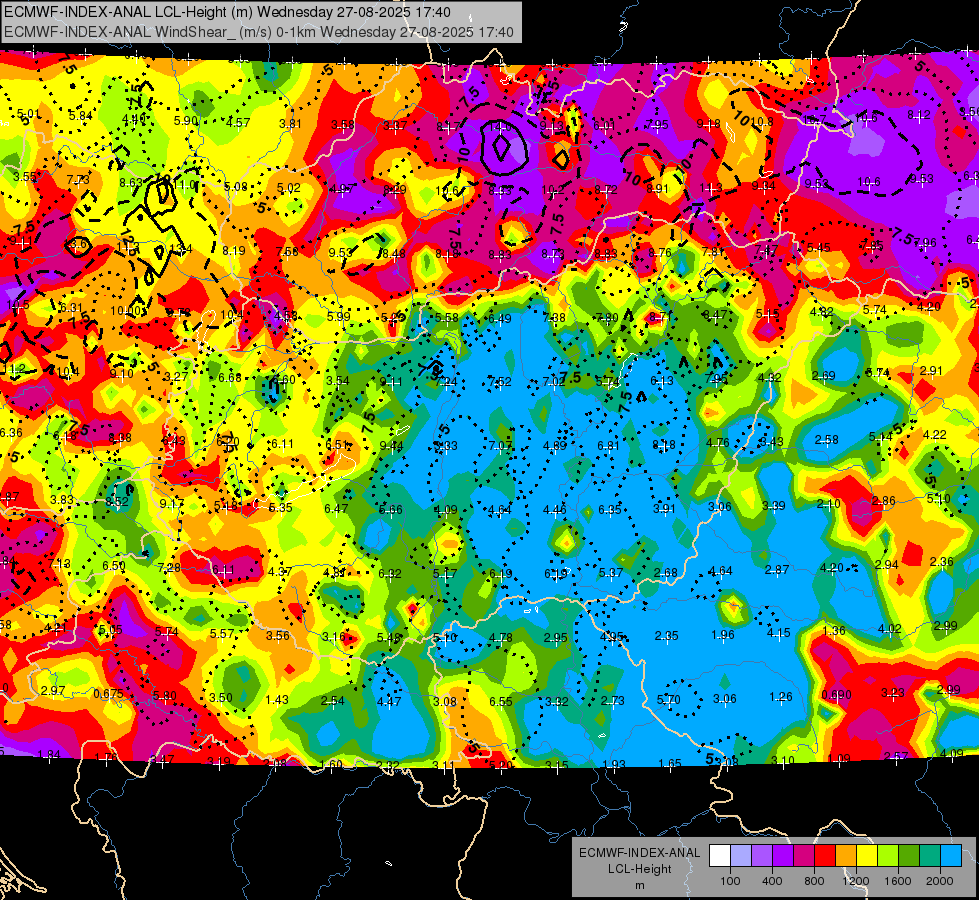Click the grid value 5.01
This screenshot has width=979, height=900.
click(x=28, y=114)
